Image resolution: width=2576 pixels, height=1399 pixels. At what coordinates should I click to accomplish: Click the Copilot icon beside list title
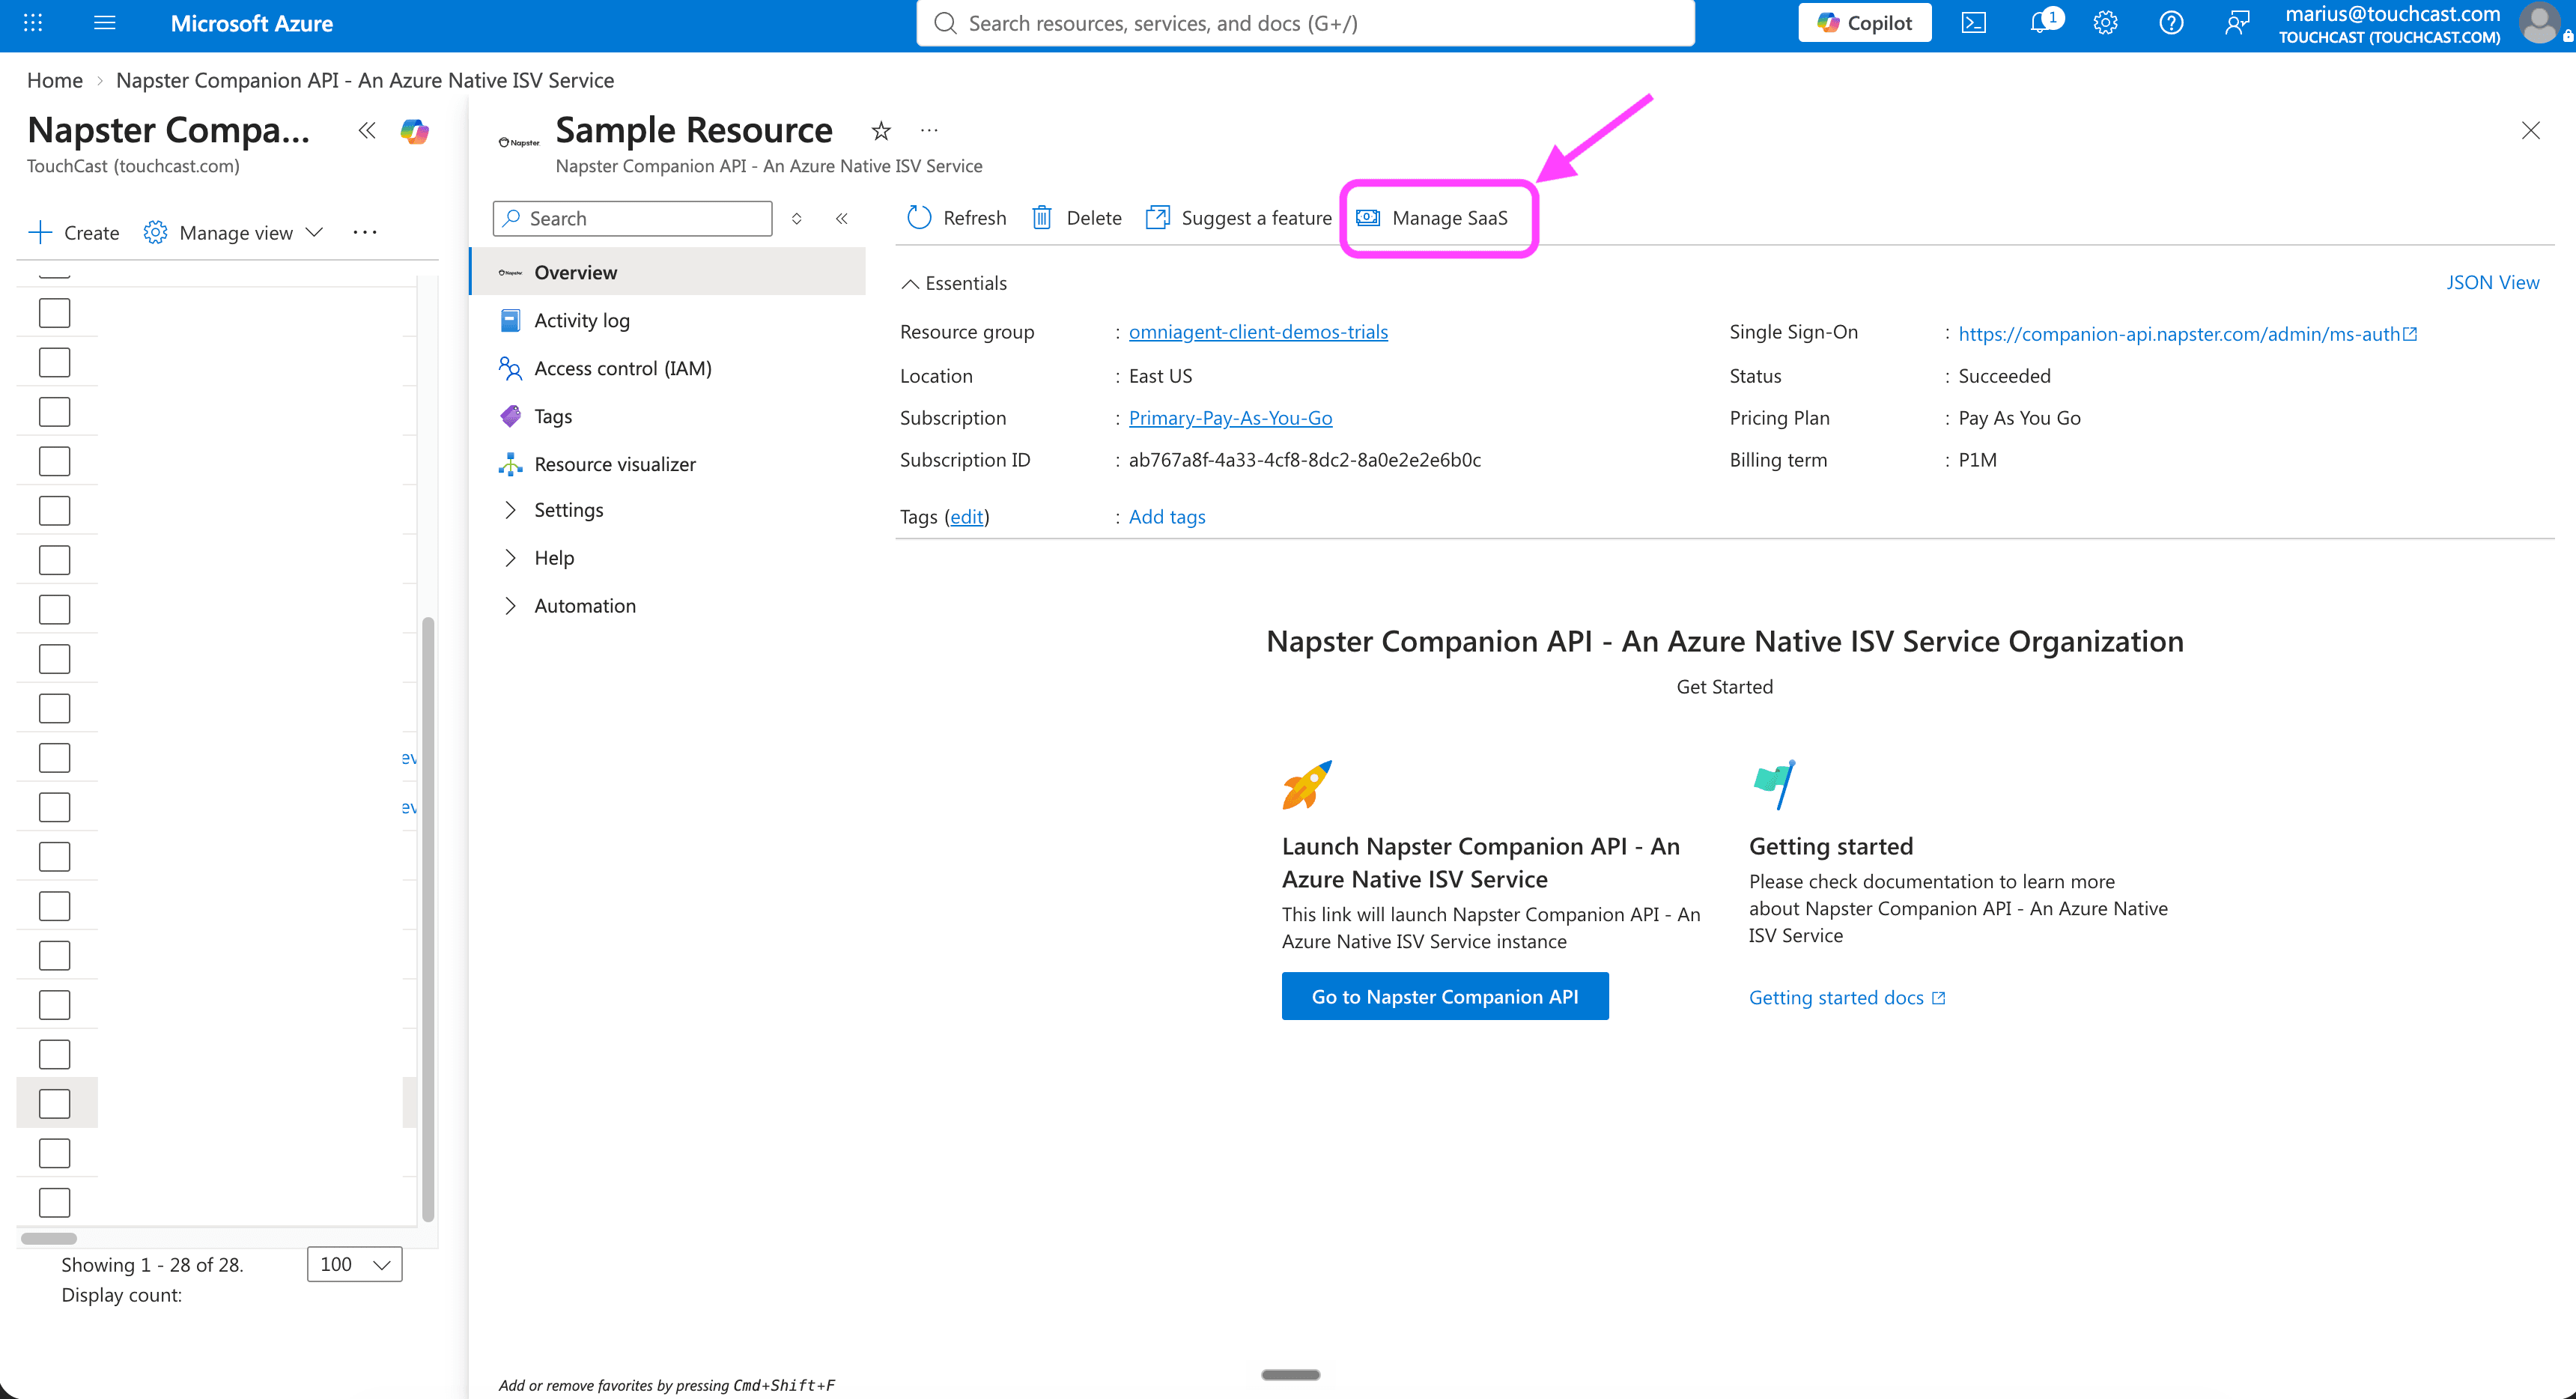click(414, 131)
